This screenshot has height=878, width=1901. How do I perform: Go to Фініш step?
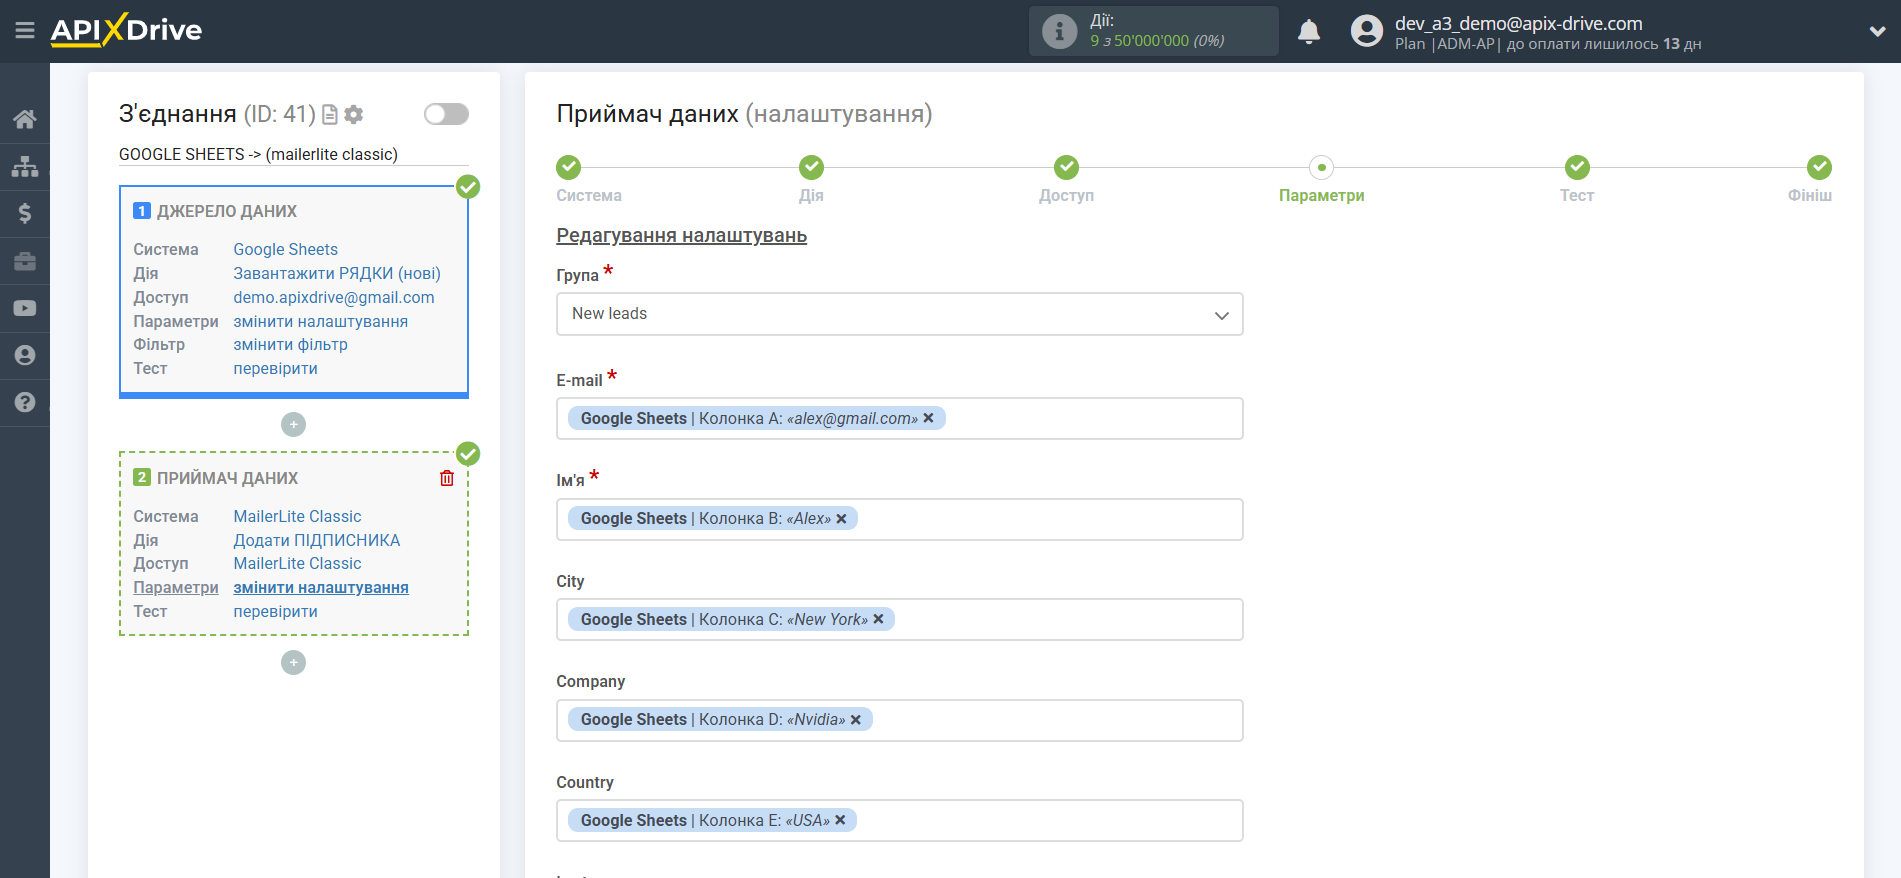[1819, 167]
